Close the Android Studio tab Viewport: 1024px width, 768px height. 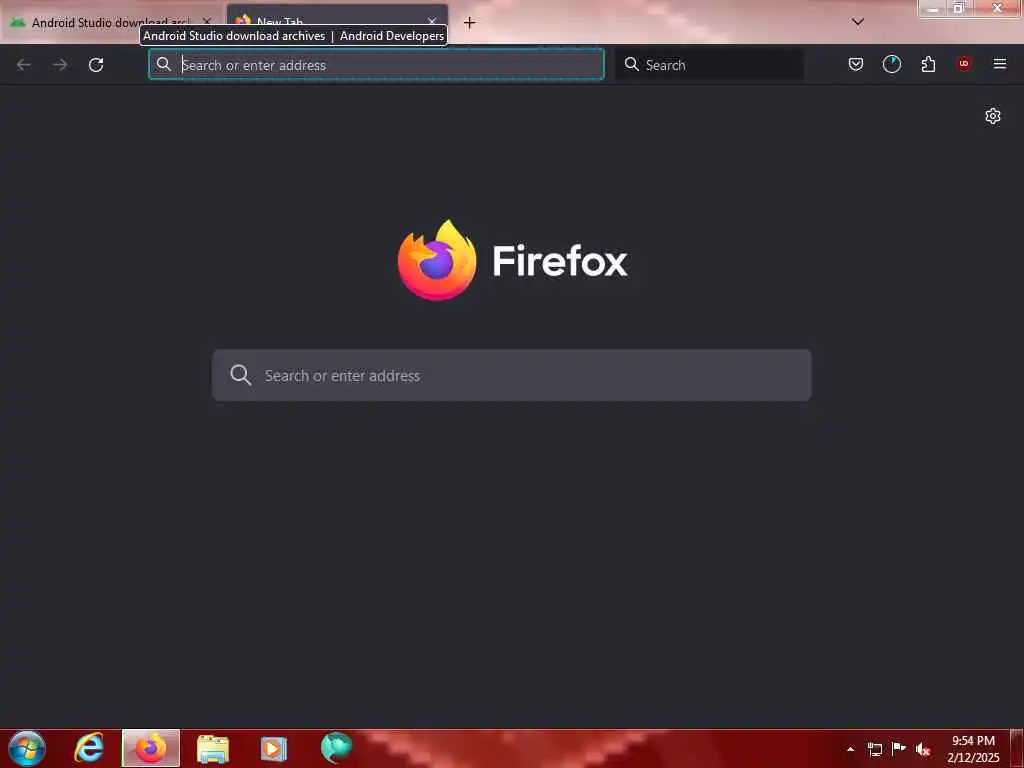point(206,22)
